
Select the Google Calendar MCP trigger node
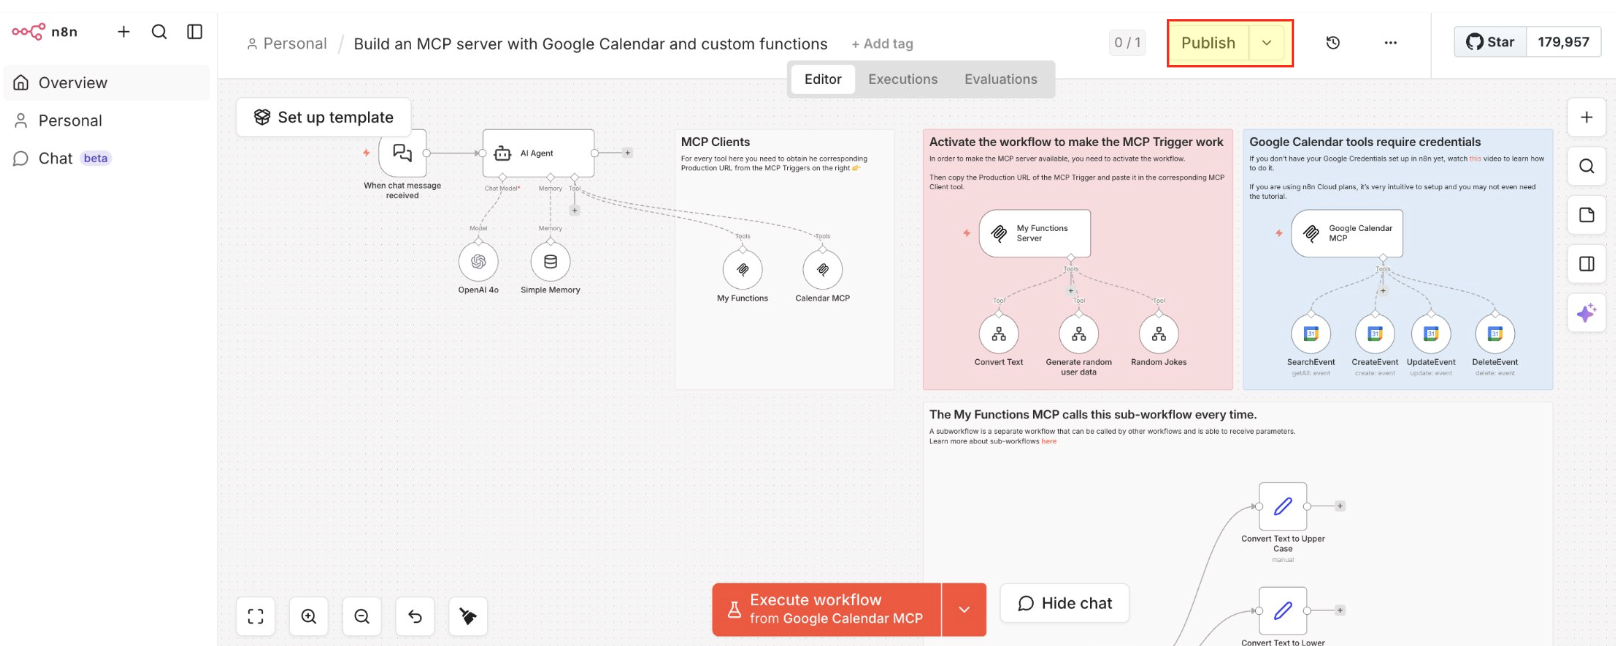[1347, 233]
